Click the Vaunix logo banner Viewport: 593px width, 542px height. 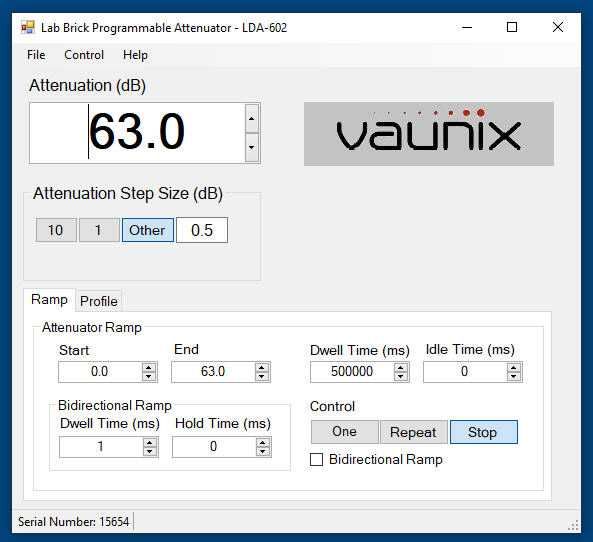click(429, 134)
